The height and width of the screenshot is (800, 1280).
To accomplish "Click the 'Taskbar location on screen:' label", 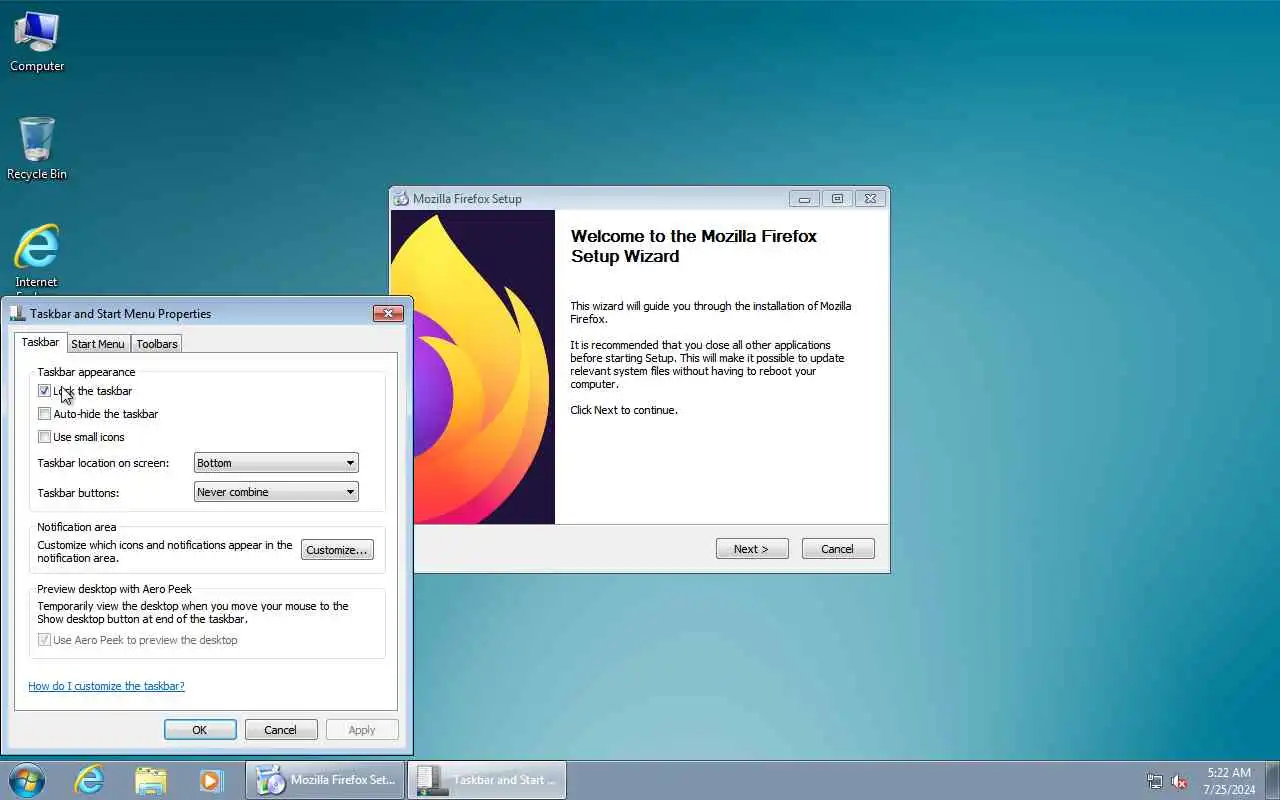I will 103,463.
